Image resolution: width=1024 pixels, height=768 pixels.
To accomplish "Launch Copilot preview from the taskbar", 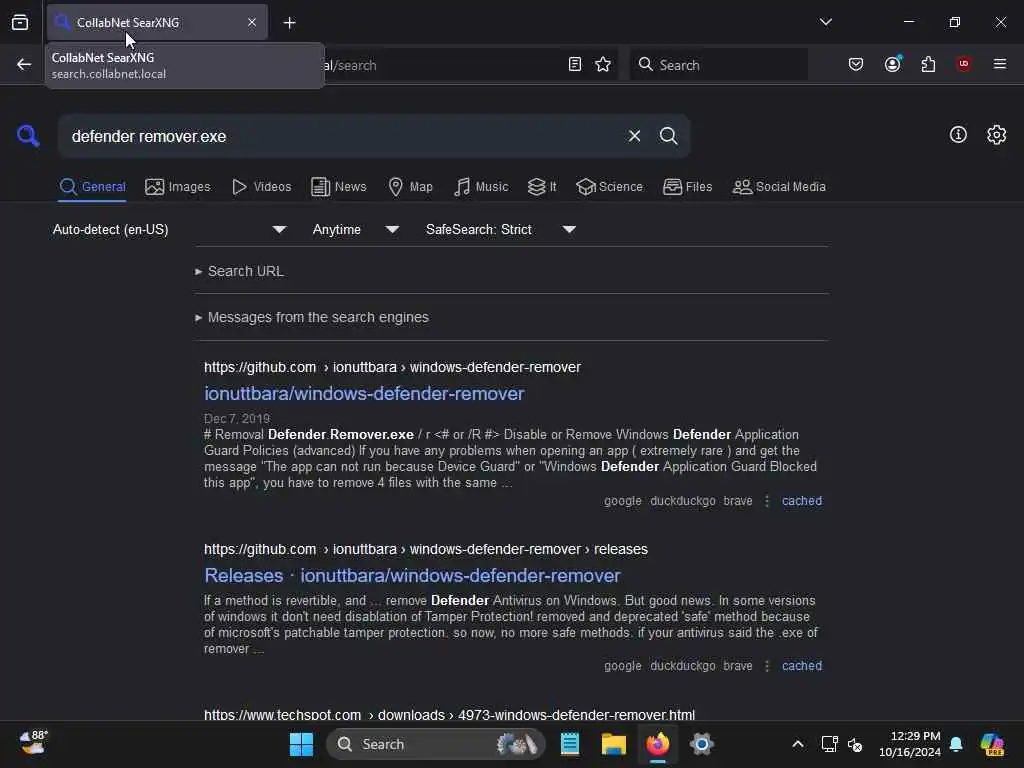I will (x=993, y=744).
